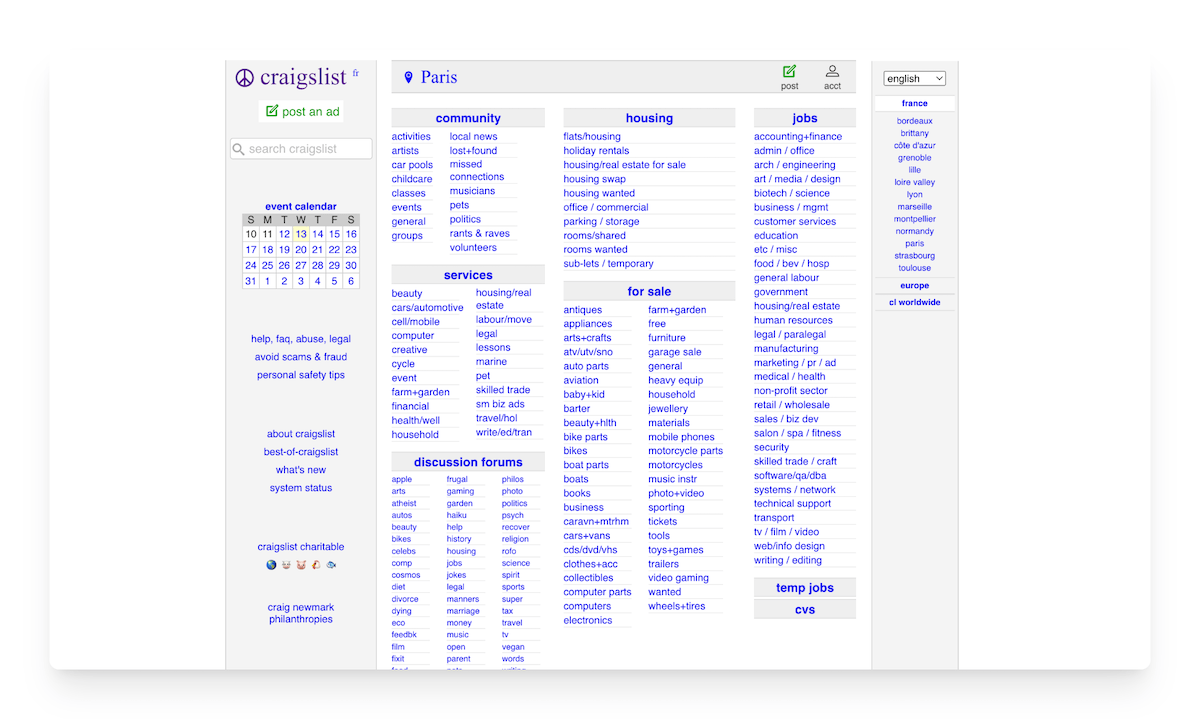1200x719 pixels.
Task: Open sub-lets / temporary housing
Action: point(608,264)
